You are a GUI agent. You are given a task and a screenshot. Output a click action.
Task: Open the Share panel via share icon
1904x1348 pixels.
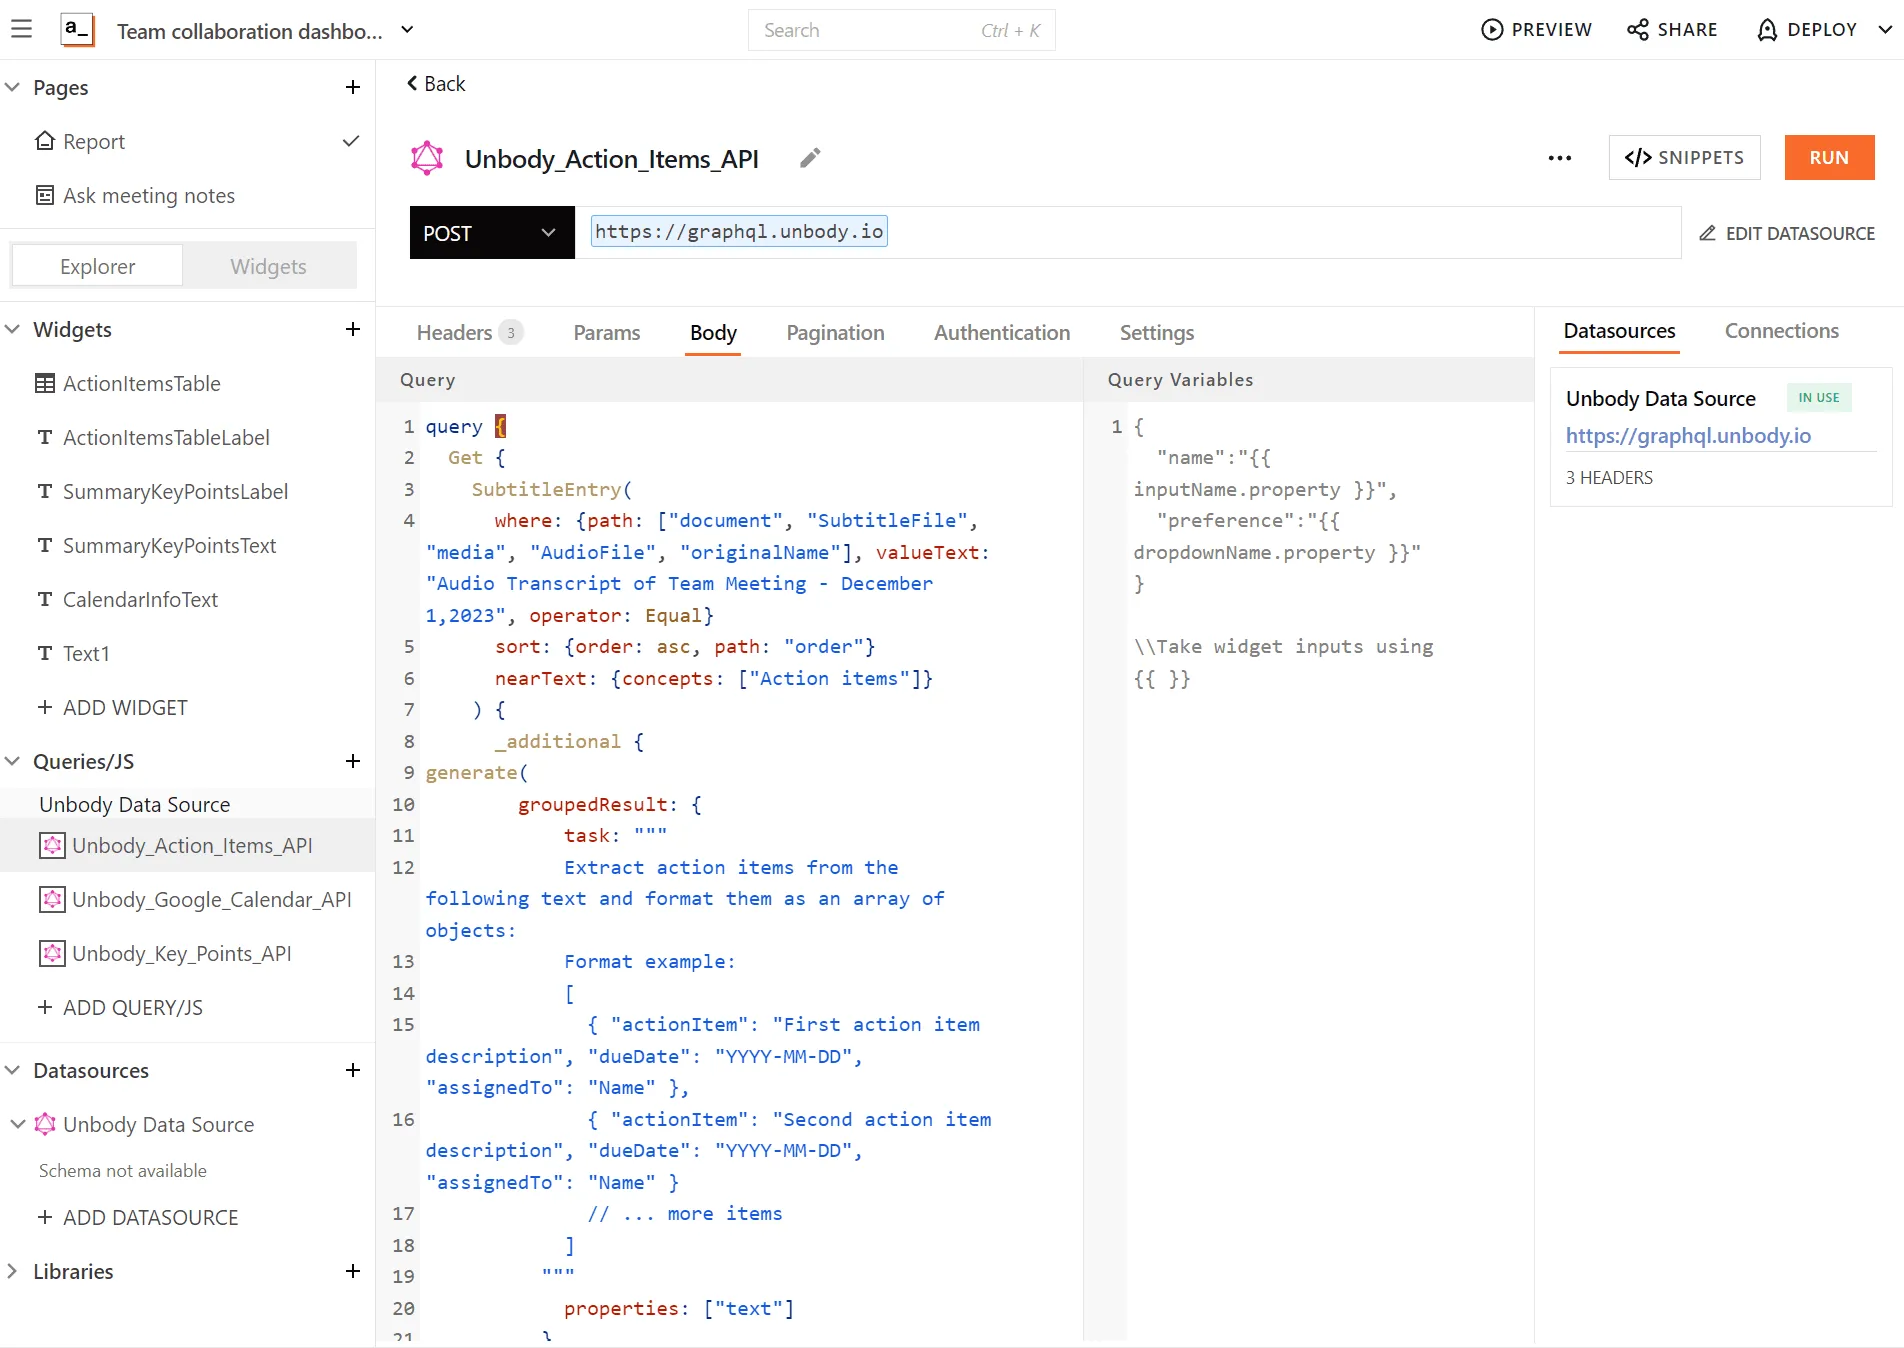[1637, 30]
